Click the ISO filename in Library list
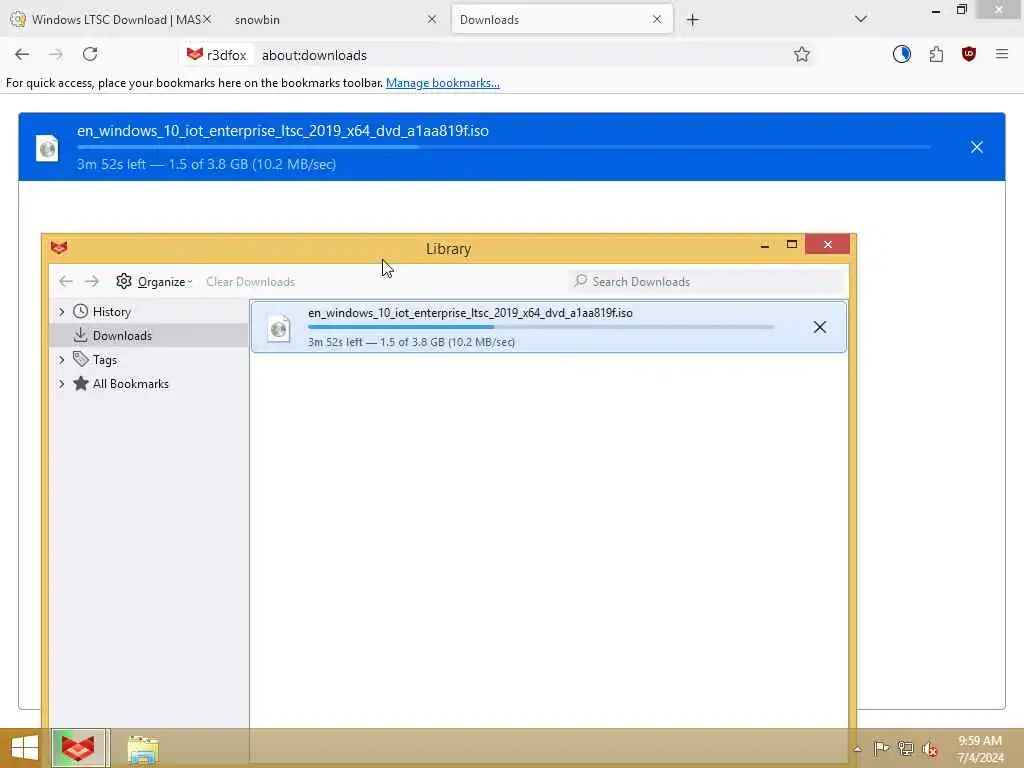 click(470, 313)
